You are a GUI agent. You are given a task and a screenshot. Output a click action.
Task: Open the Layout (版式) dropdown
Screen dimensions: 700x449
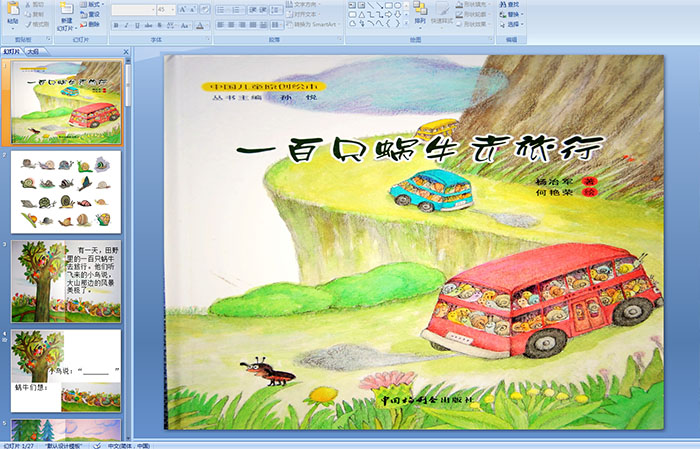(92, 4)
